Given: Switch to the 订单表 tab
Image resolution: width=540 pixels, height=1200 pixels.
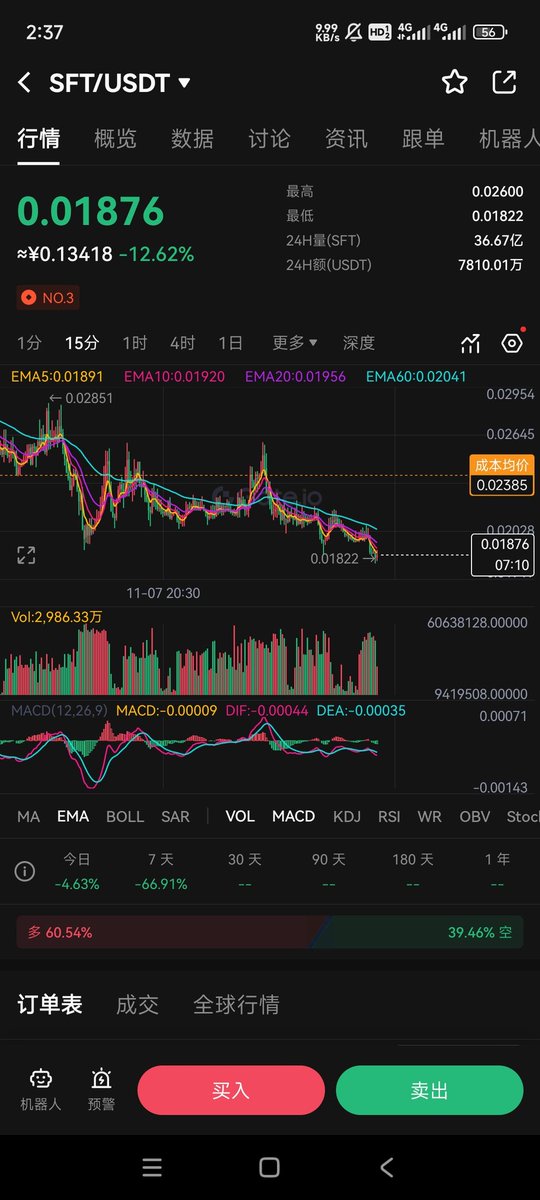Looking at the screenshot, I should pyautogui.click(x=50, y=1004).
